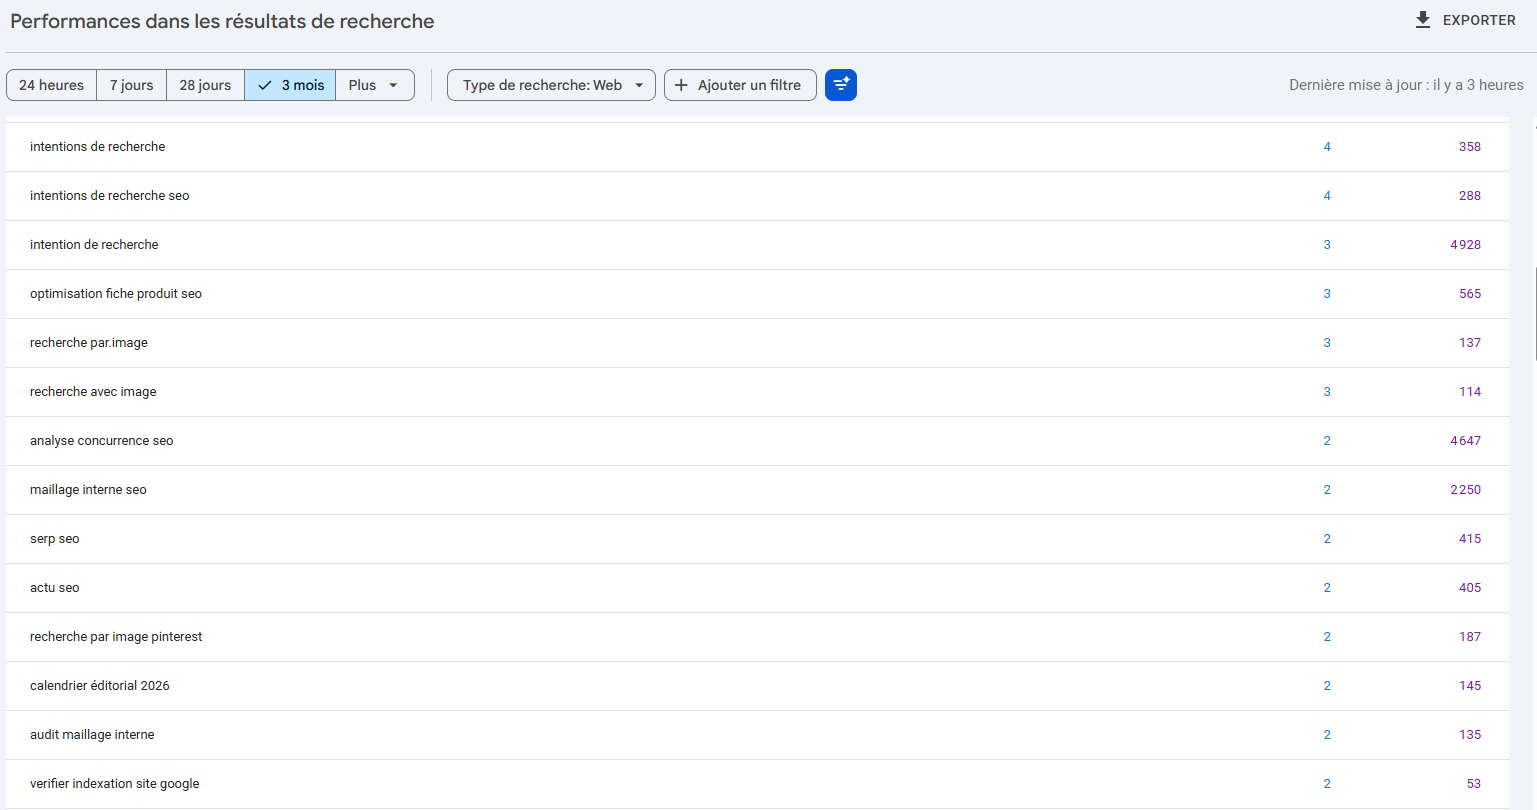1537x810 pixels.
Task: Expand the Type de recherche: Web dropdown
Action: (x=551, y=85)
